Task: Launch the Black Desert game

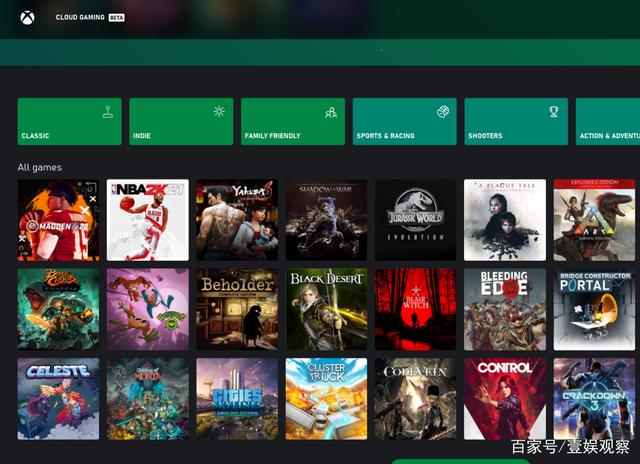Action: coord(326,309)
